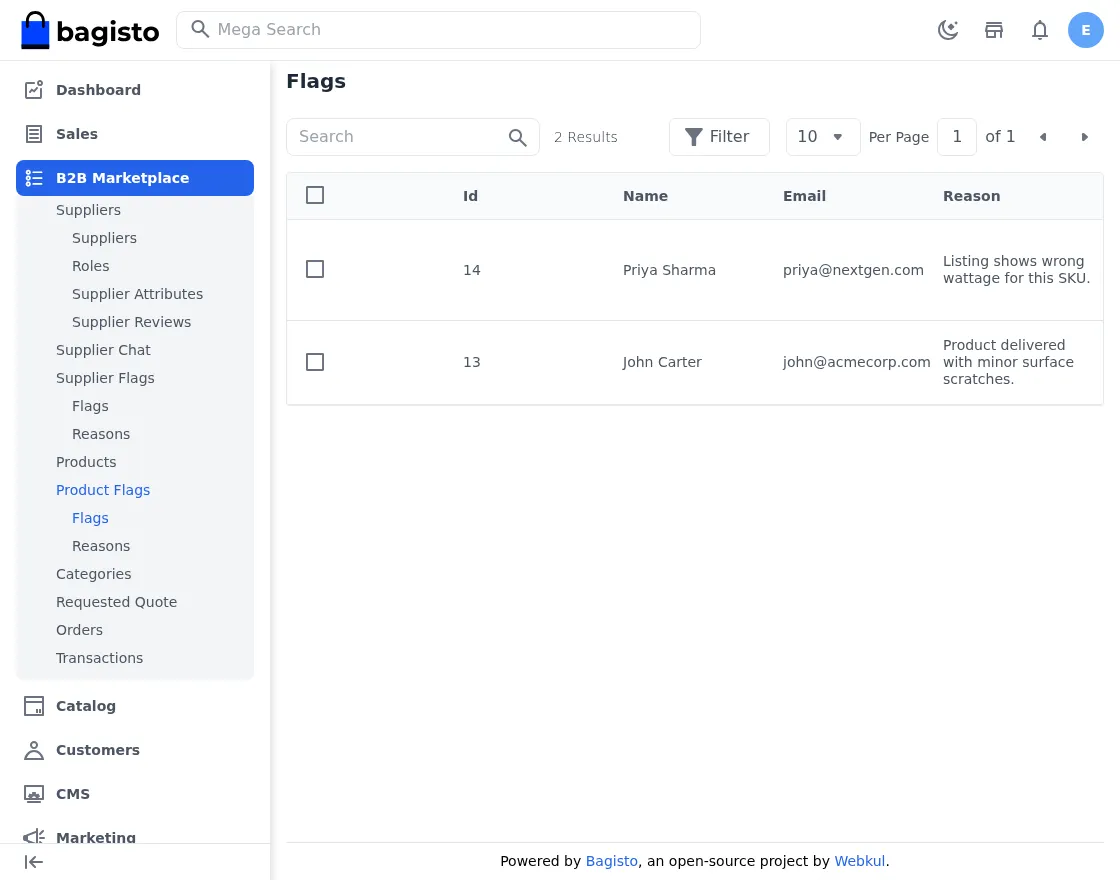Viewport: 1120px width, 880px height.
Task: Click the CMS monitor icon
Action: (x=34, y=794)
